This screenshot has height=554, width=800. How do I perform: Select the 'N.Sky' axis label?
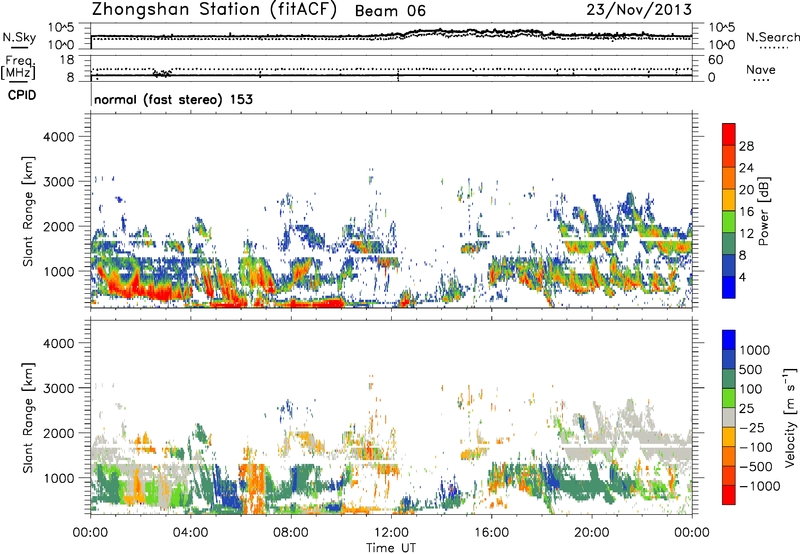click(x=19, y=37)
